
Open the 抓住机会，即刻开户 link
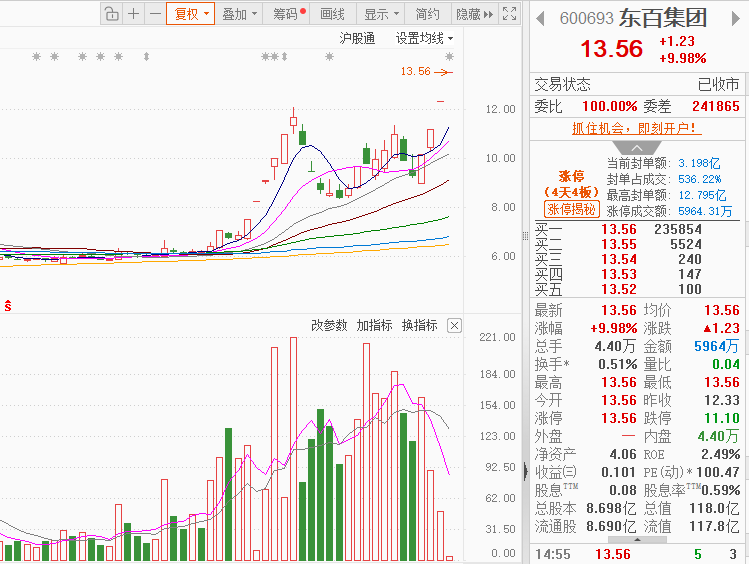coord(634,128)
